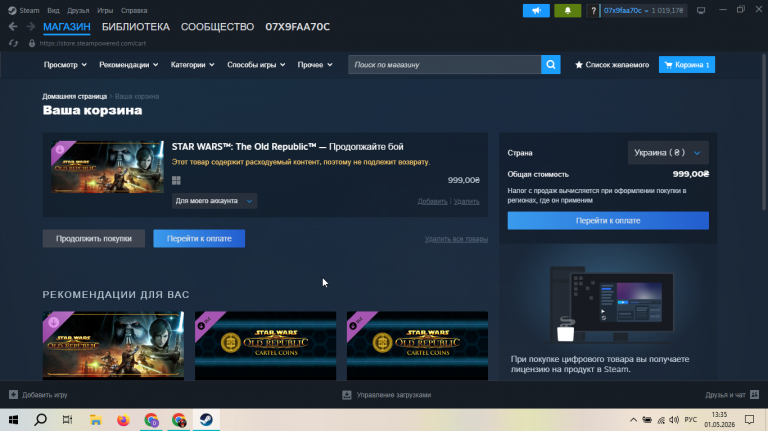Click the wishlist star icon

(x=578, y=65)
